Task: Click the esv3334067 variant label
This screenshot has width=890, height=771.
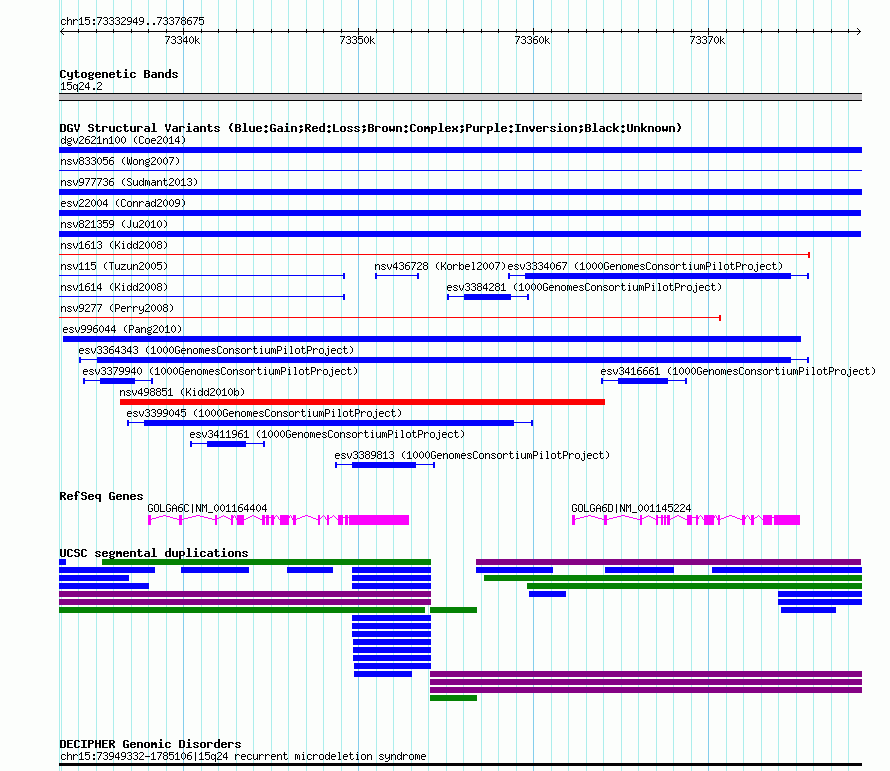Action: pos(645,266)
